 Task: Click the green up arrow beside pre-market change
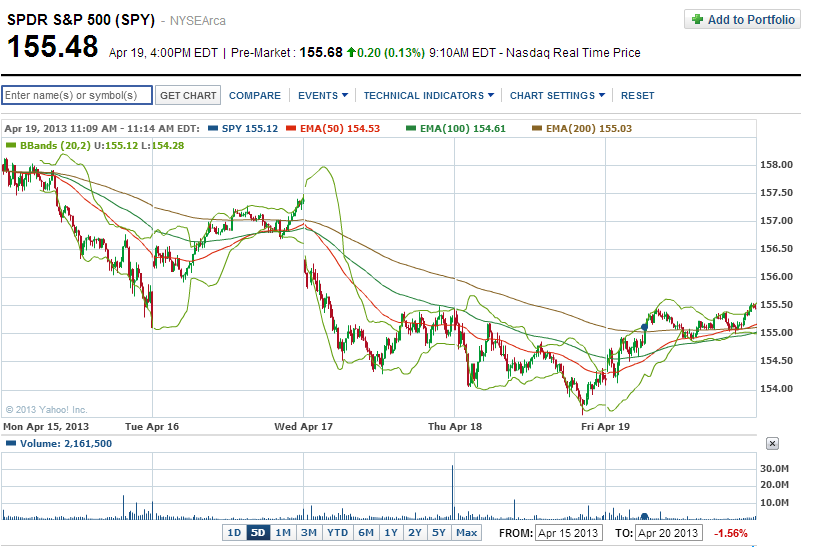coord(351,52)
